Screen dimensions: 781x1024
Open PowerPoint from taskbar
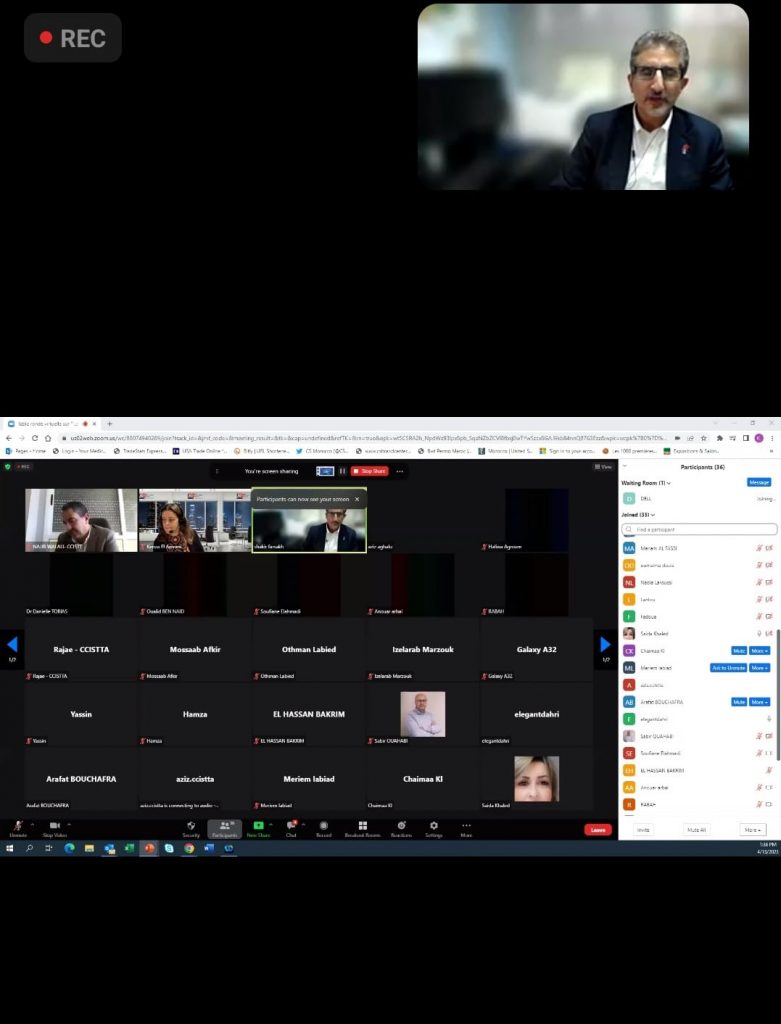(149, 848)
